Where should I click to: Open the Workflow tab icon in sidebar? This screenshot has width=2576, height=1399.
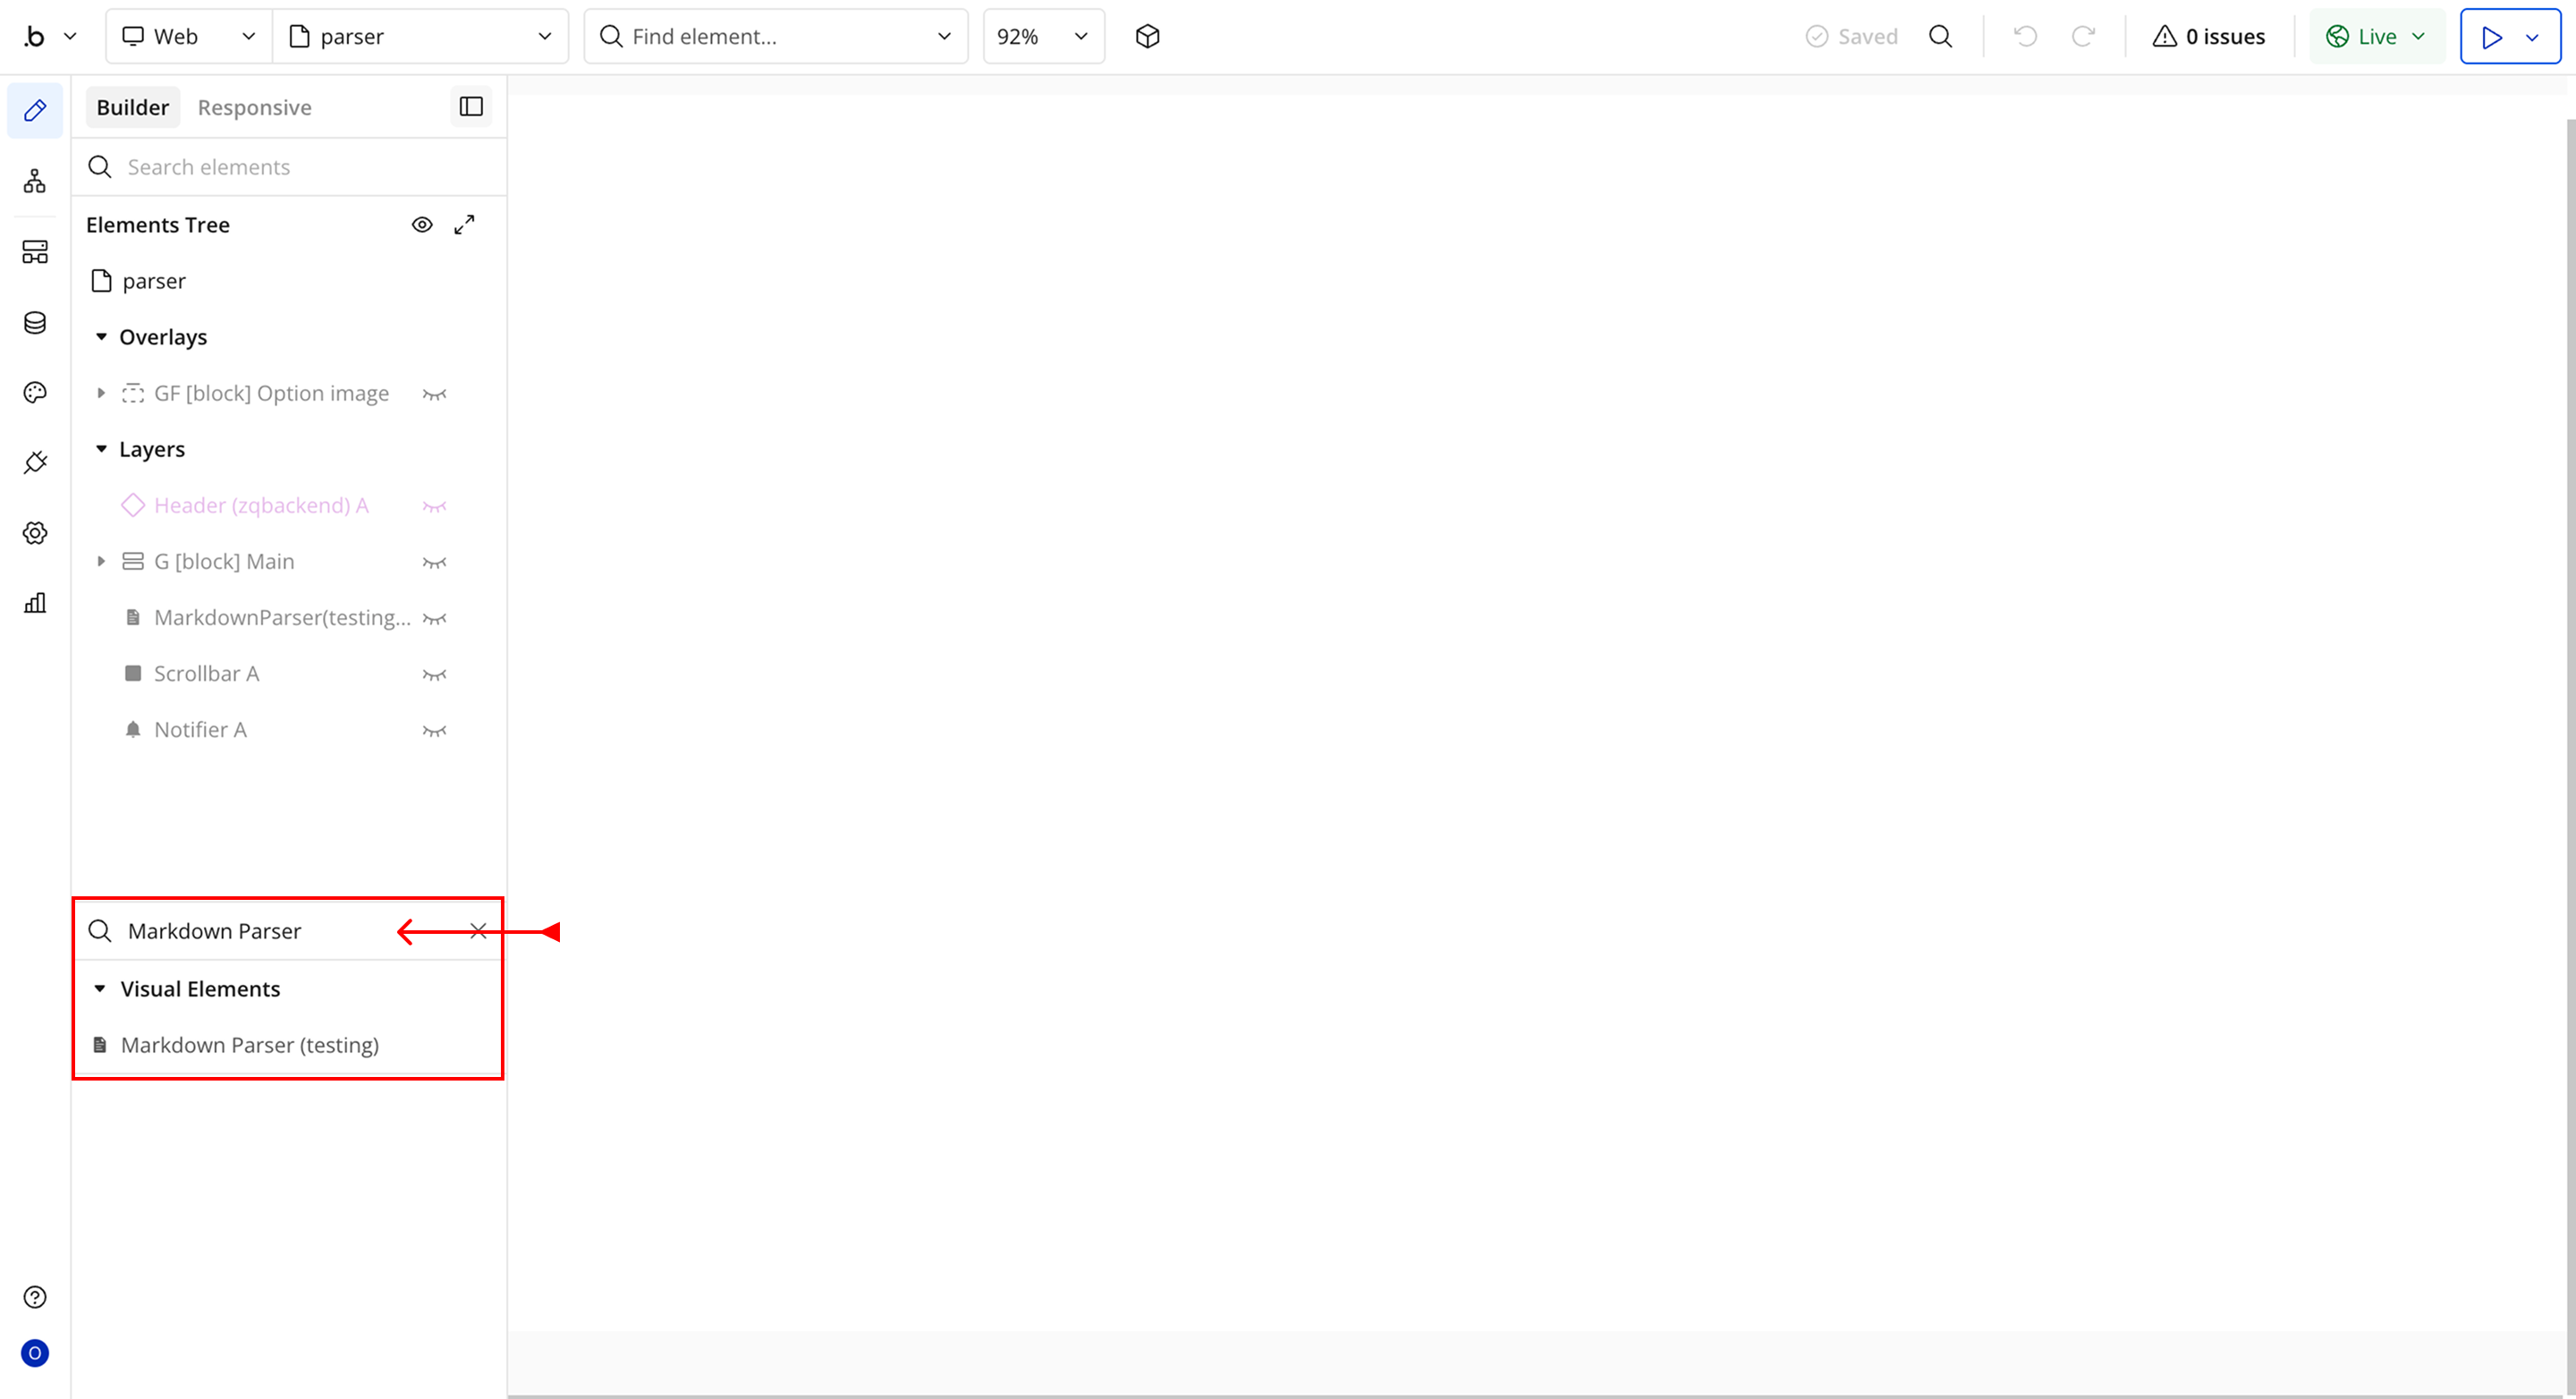pyautogui.click(x=35, y=181)
